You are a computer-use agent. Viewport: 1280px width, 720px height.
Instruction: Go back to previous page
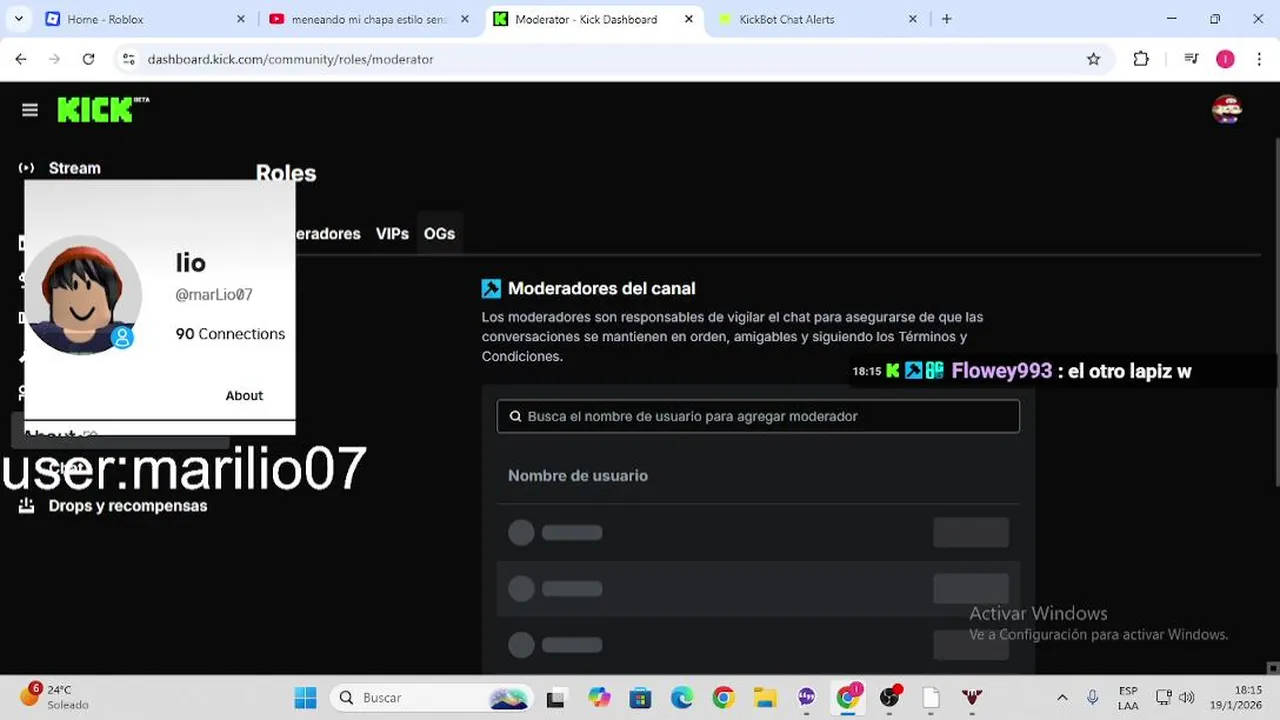point(21,59)
